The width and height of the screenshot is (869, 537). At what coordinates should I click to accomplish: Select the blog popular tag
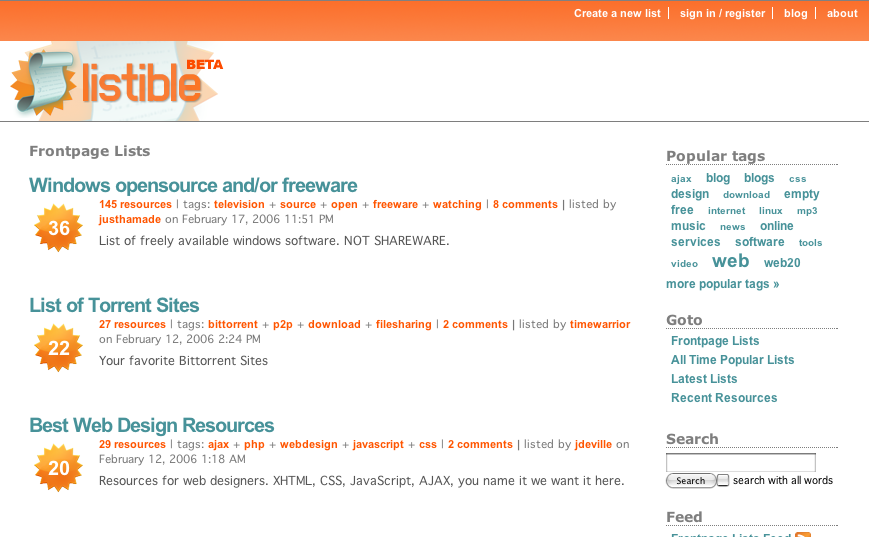point(718,178)
